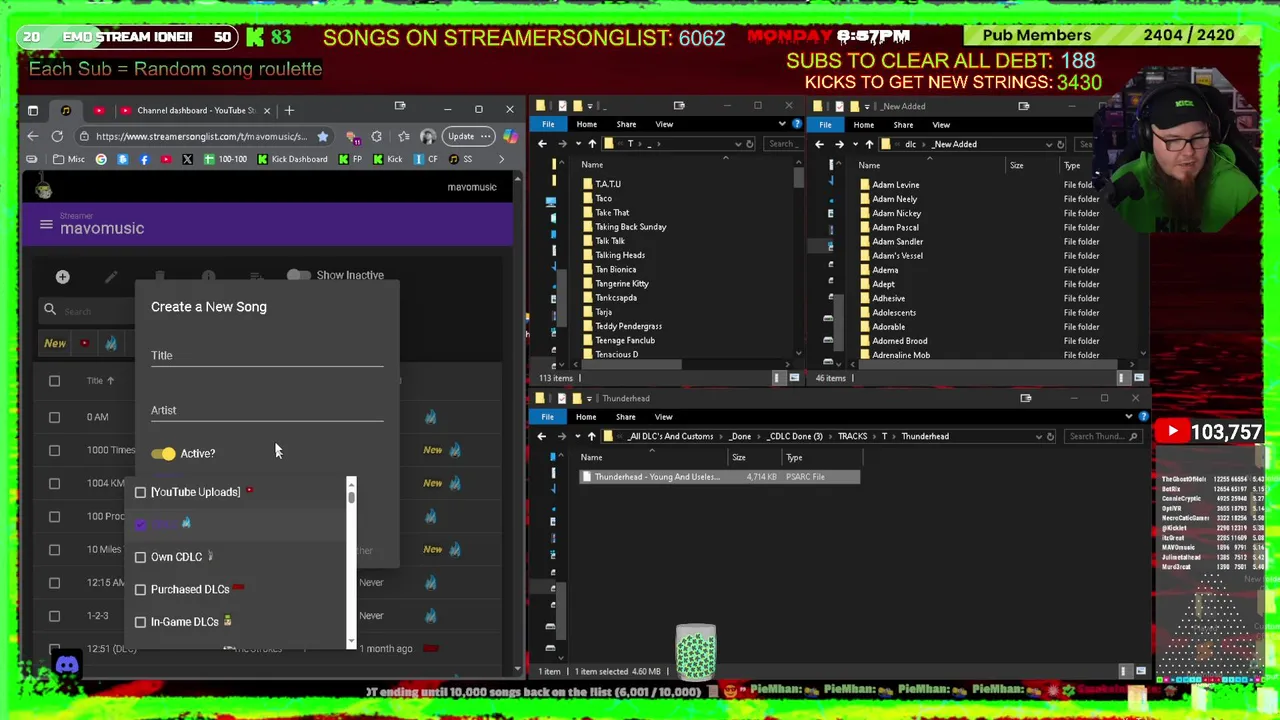The height and width of the screenshot is (720, 1280).
Task: Open recent locations dropdown in T folder window
Action: click(x=578, y=144)
